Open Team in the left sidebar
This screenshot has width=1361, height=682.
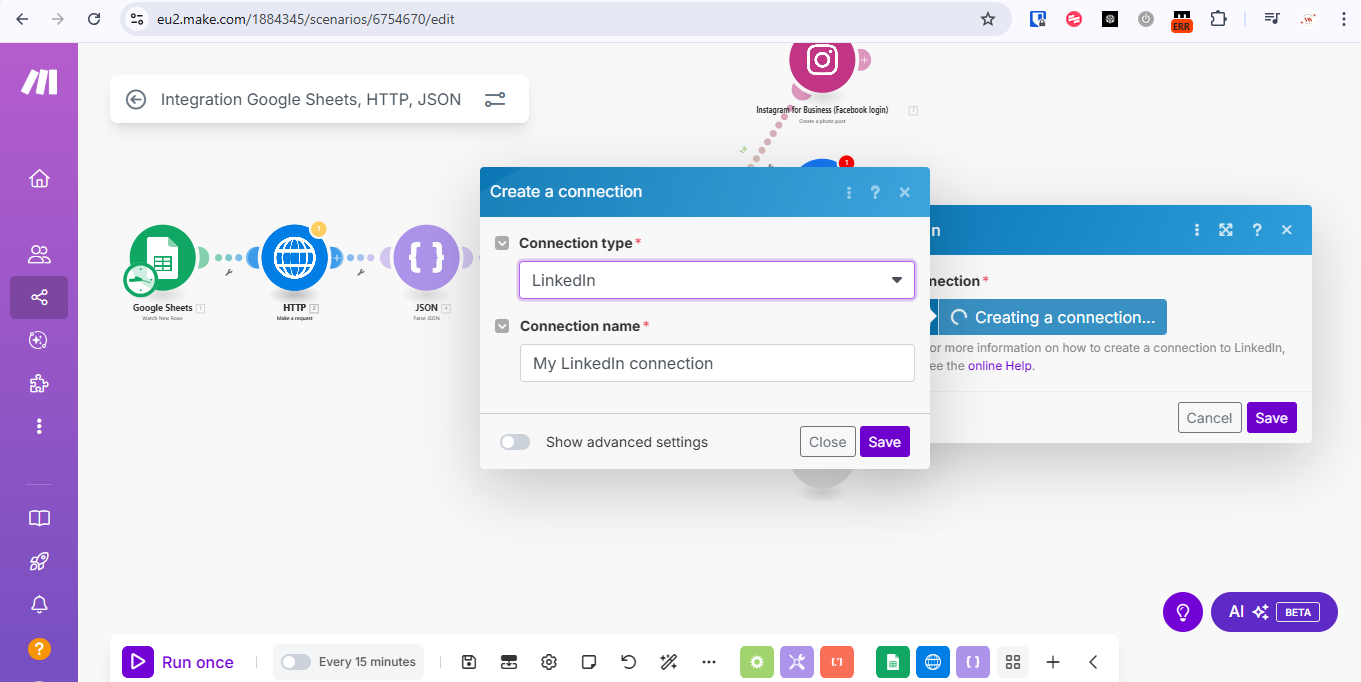[x=39, y=254]
